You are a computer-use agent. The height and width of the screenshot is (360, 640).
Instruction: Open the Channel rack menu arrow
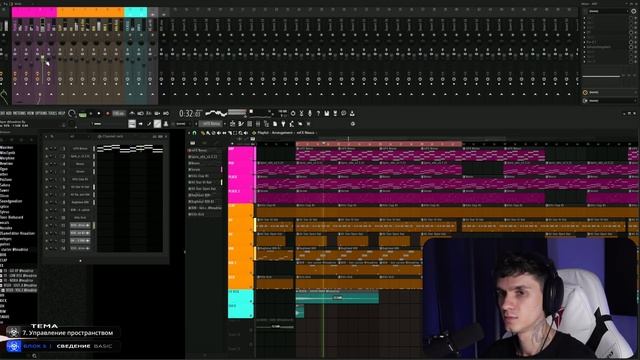(x=46, y=136)
